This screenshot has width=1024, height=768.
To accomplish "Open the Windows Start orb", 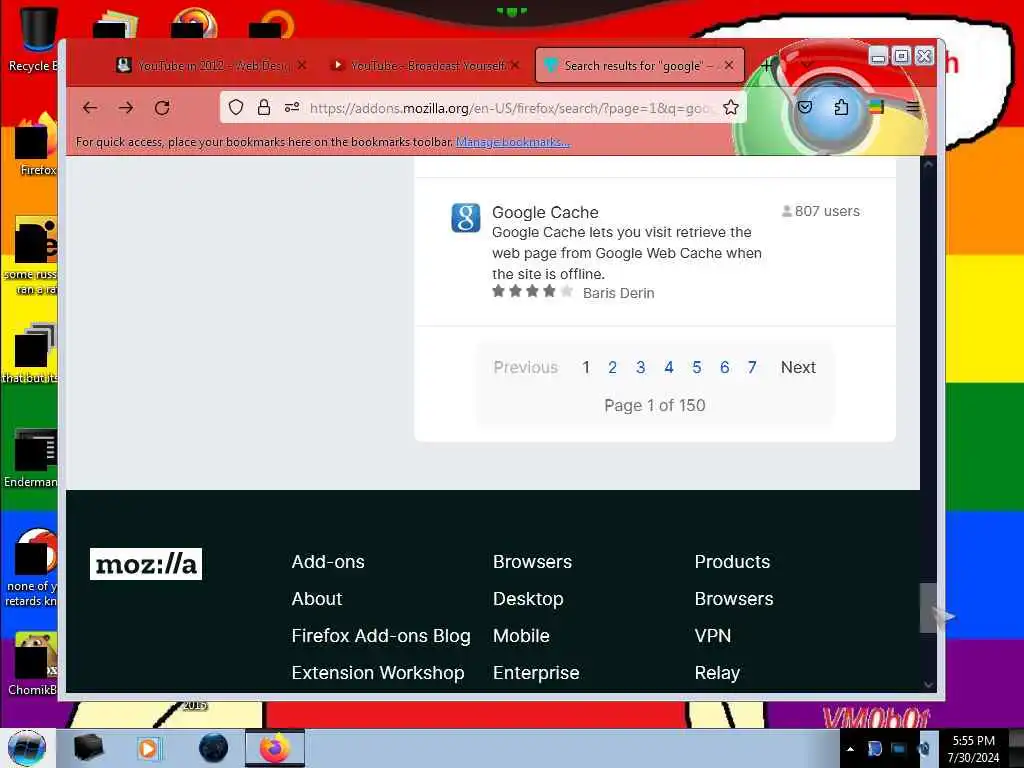I will pos(27,748).
